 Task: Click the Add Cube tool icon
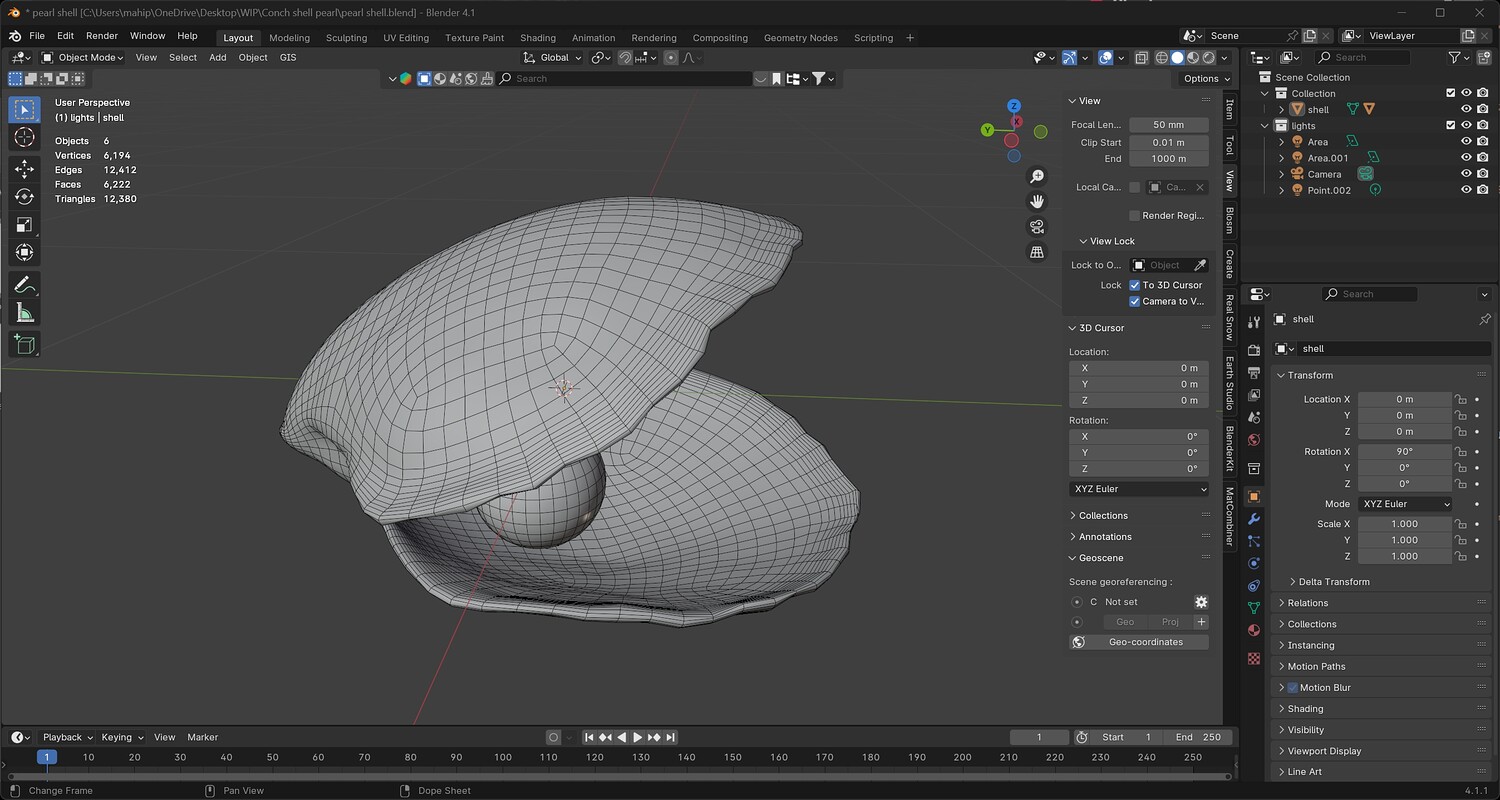click(x=25, y=345)
